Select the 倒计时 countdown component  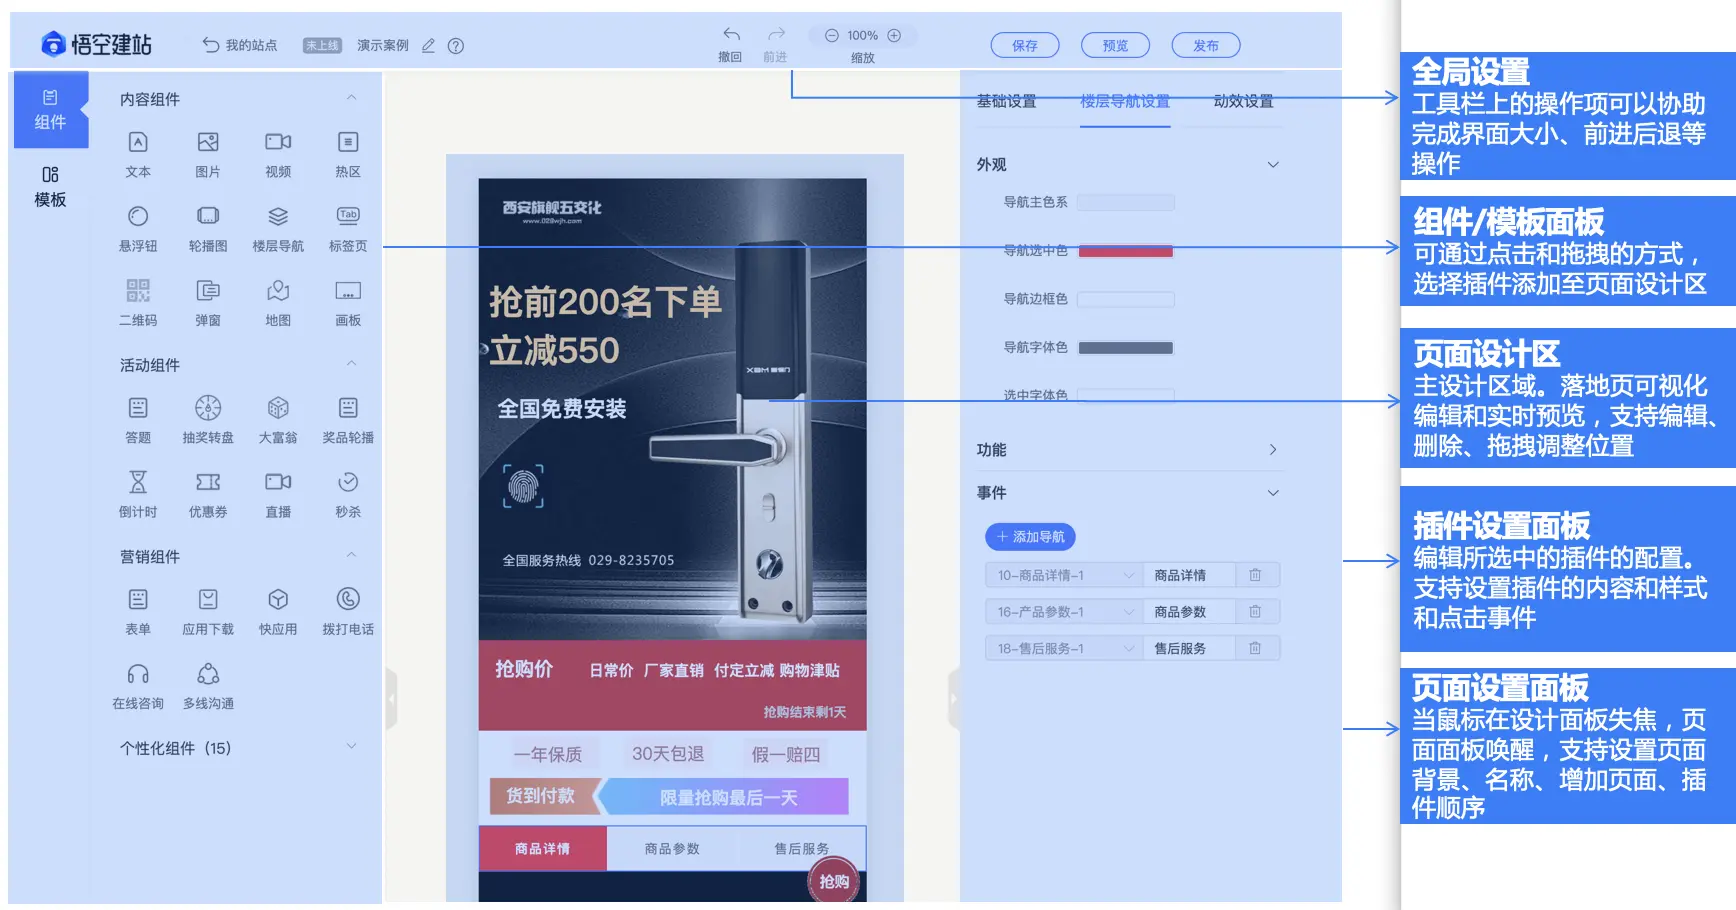tap(137, 484)
